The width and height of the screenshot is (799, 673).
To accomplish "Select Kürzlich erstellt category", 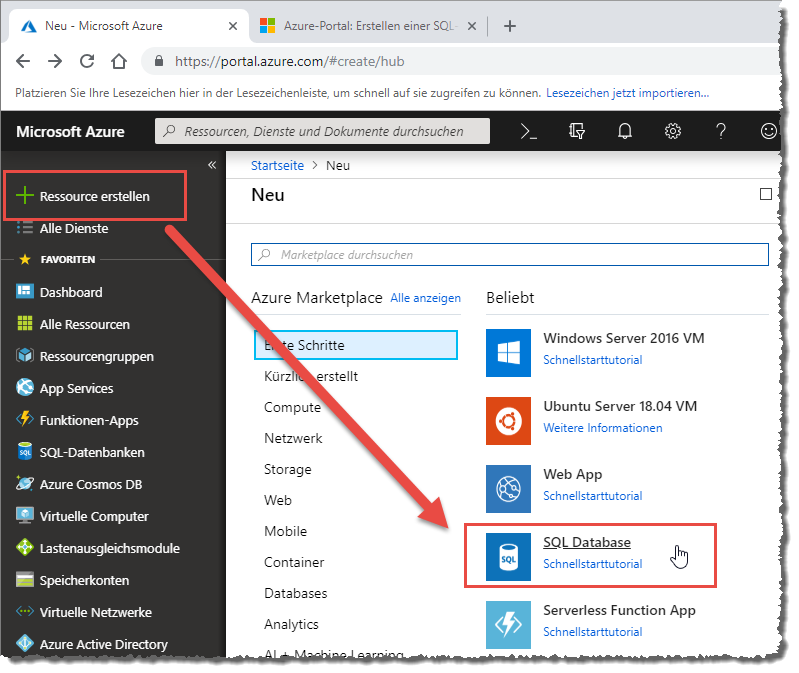I will [311, 376].
